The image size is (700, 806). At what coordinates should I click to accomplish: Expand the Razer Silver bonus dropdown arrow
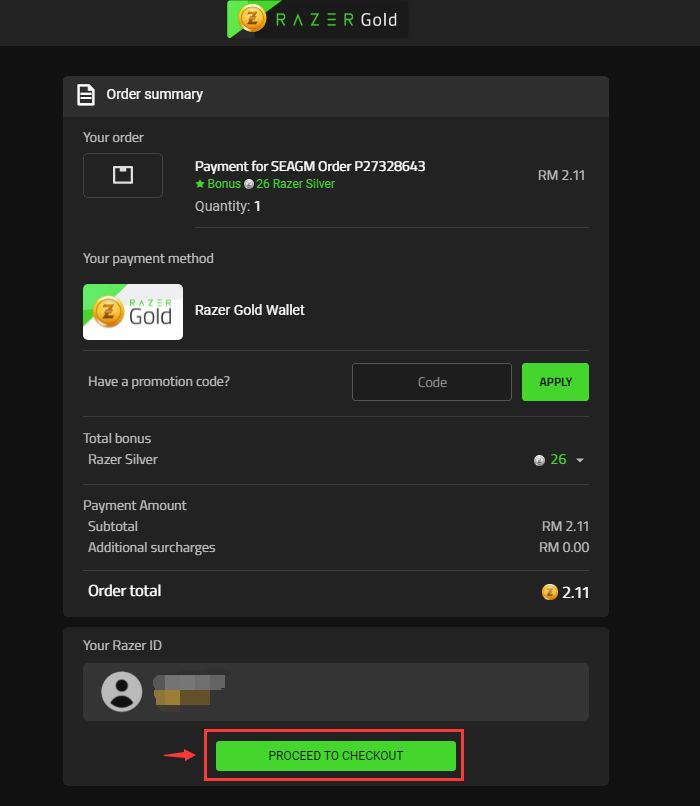pyautogui.click(x=580, y=460)
